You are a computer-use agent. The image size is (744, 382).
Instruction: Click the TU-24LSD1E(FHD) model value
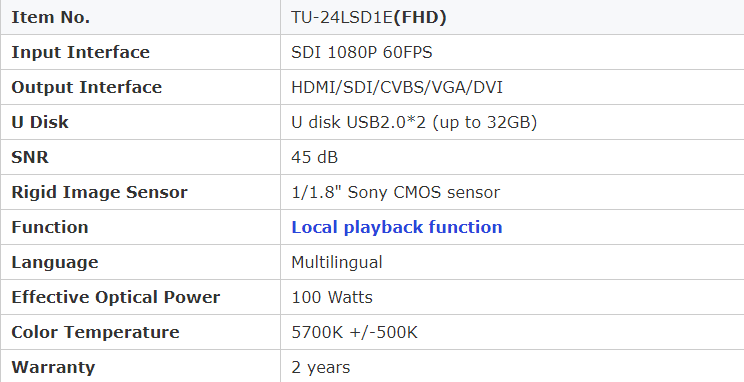pos(369,18)
